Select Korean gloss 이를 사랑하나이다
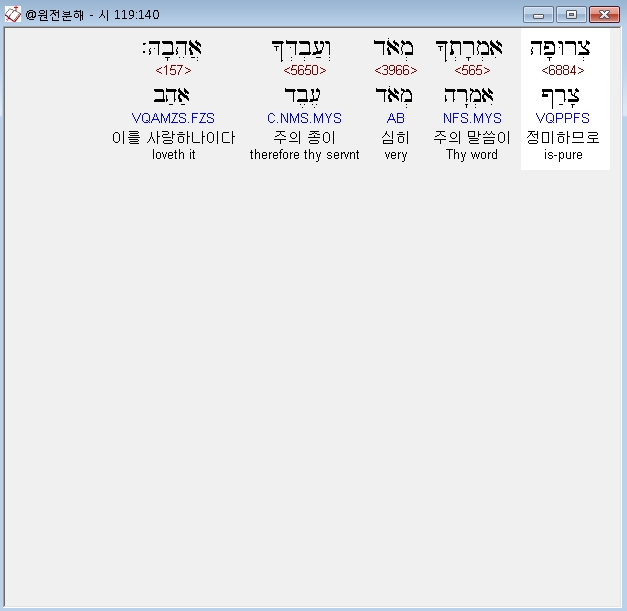The height and width of the screenshot is (611, 627). 173,138
